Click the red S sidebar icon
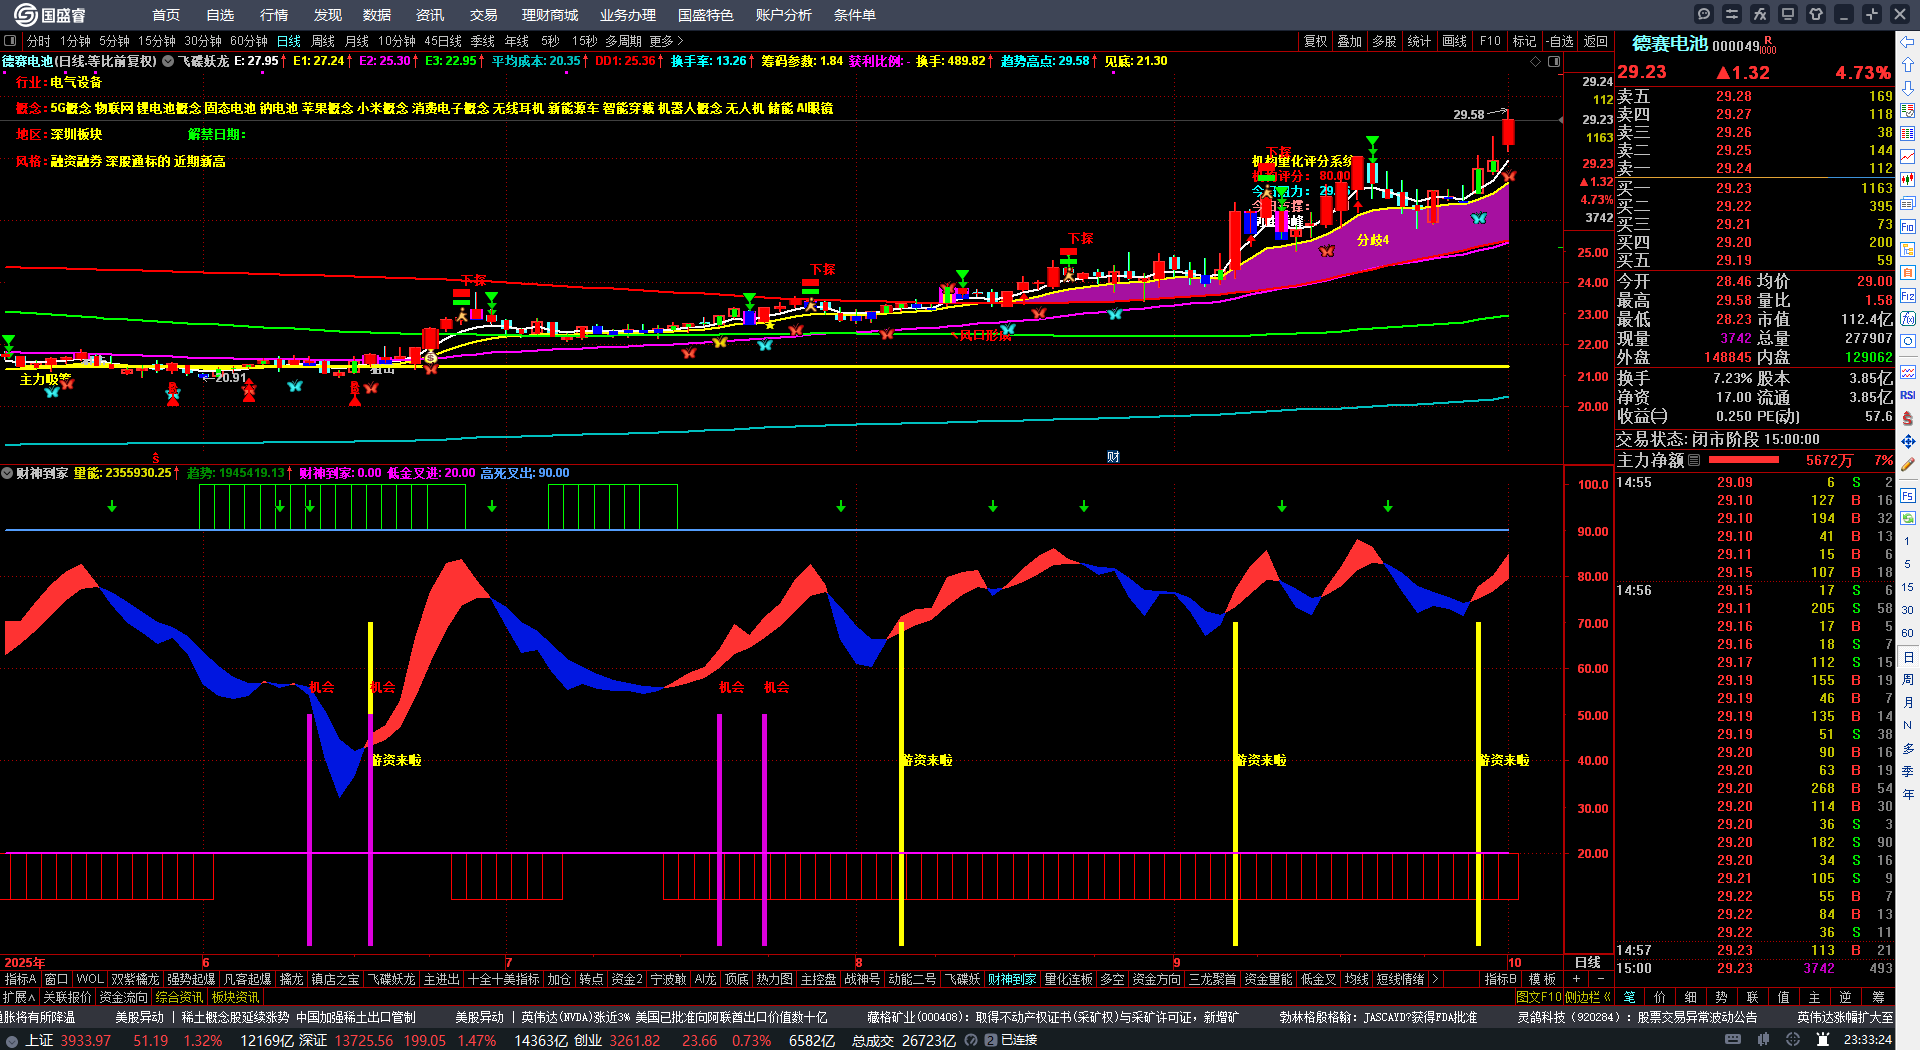 click(1908, 418)
